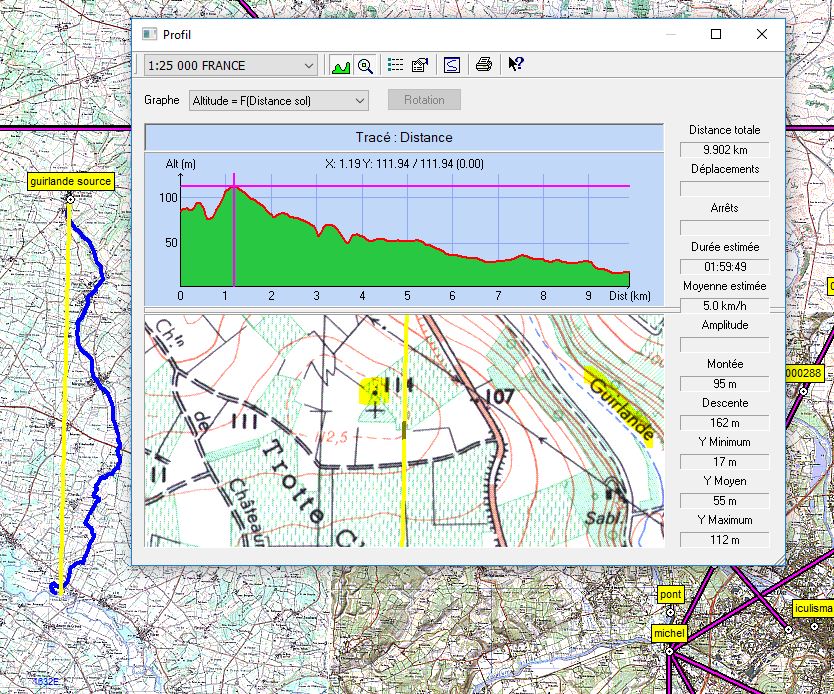Click the Tracé : Distance chart header
Image resolution: width=834 pixels, height=694 pixels.
403,137
